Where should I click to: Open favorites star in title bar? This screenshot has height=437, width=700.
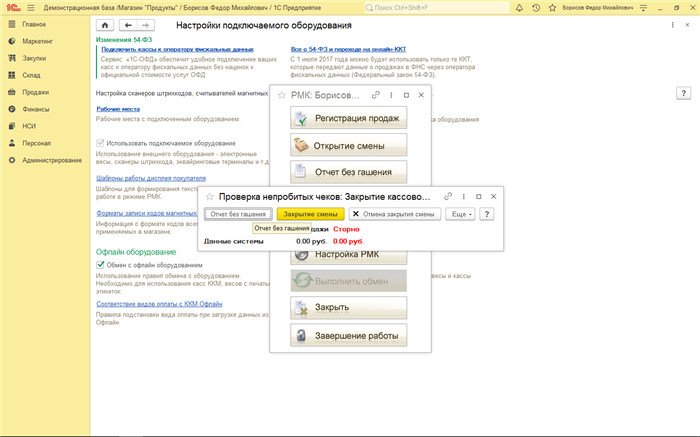pos(552,8)
